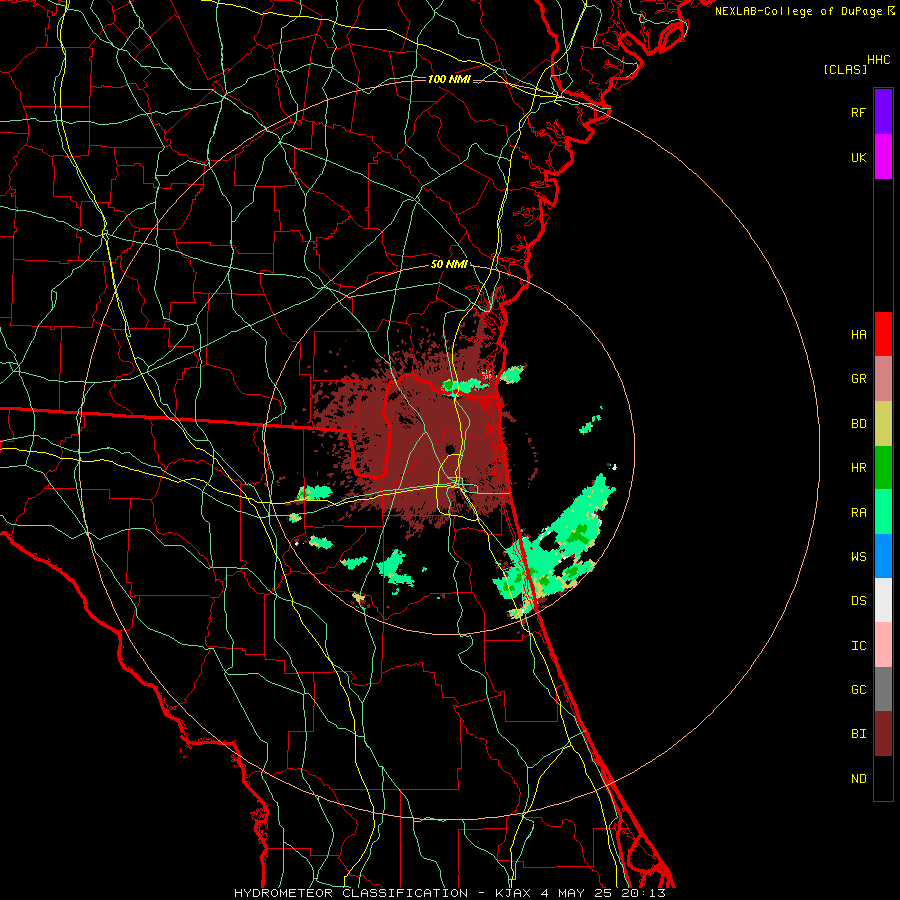The width and height of the screenshot is (900, 900).
Task: Click the BI legend label
Action: pyautogui.click(x=859, y=734)
